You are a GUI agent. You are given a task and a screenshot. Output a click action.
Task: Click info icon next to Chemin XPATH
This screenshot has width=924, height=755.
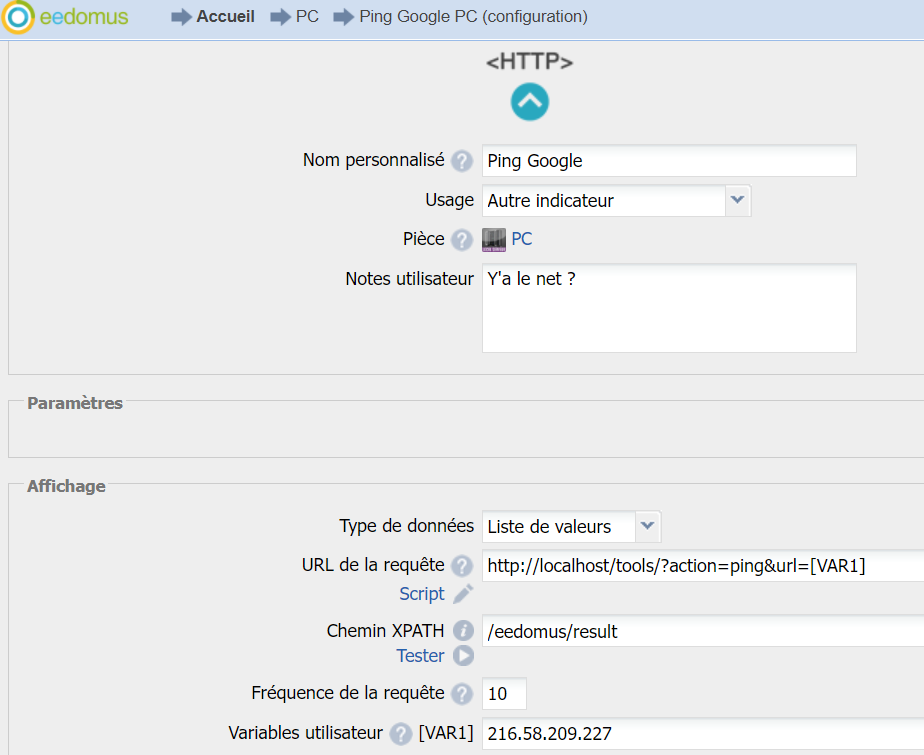click(462, 631)
